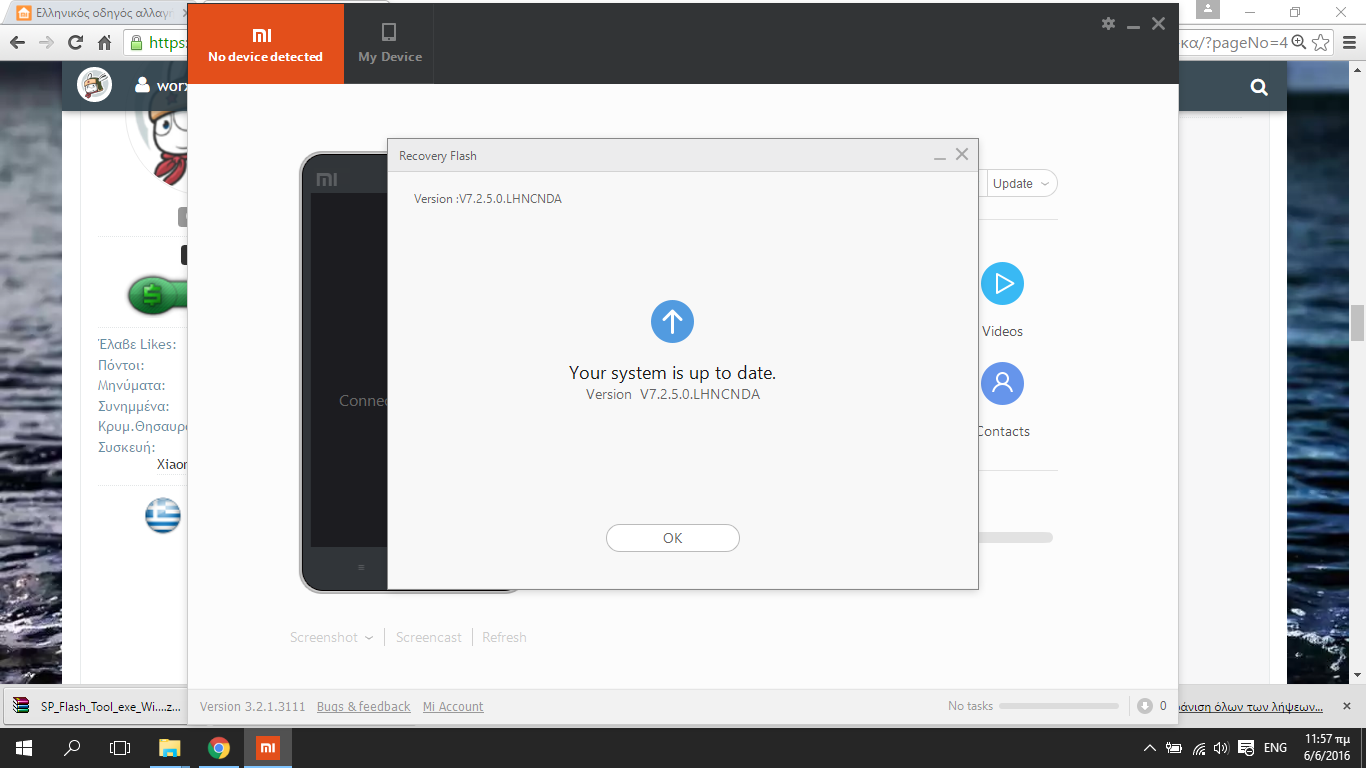Click the green dollar button on forum page
Screen dimensions: 1366x768
pos(158,296)
